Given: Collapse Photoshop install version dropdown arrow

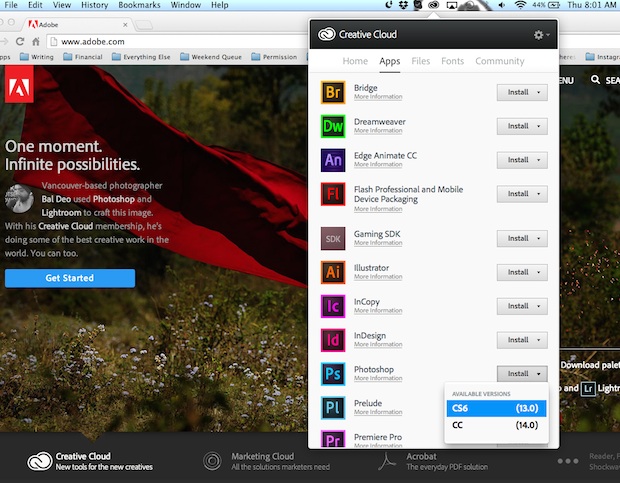Looking at the screenshot, I should (539, 374).
